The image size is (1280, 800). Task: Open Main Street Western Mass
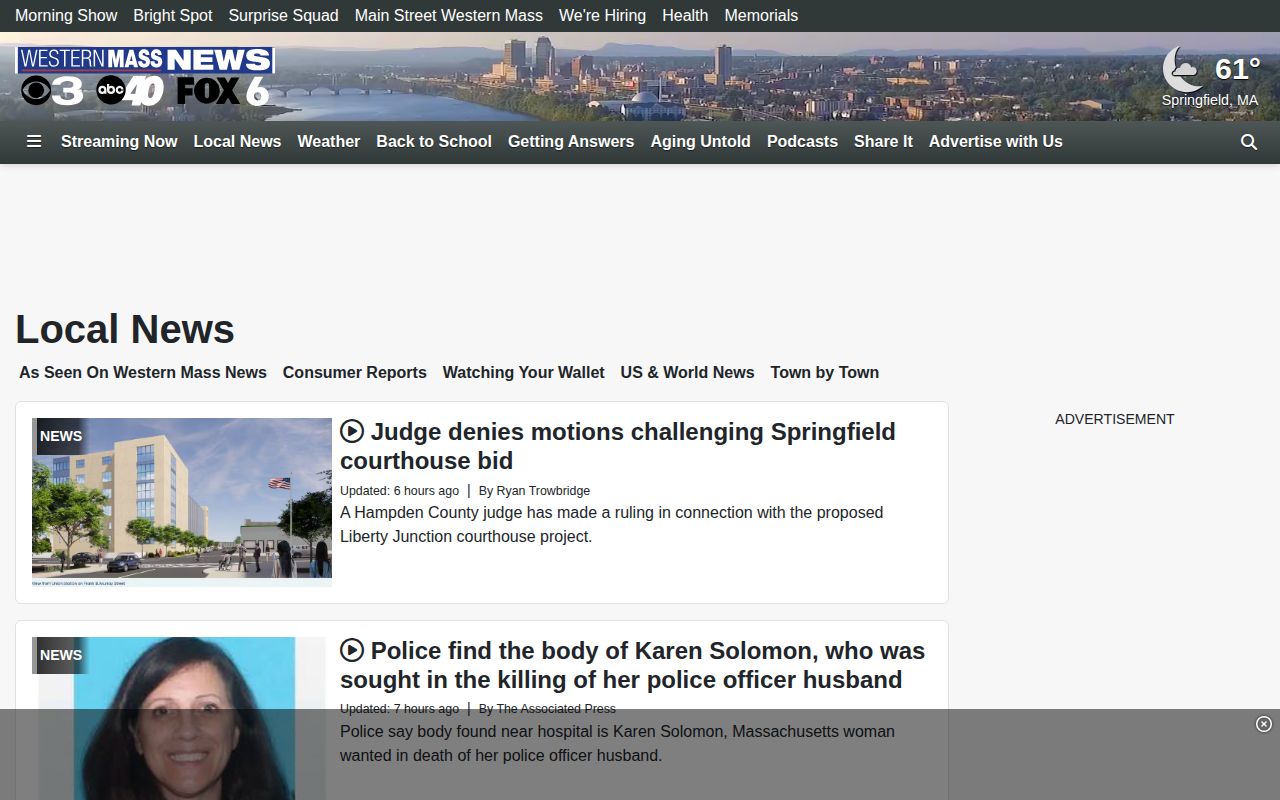tap(449, 16)
